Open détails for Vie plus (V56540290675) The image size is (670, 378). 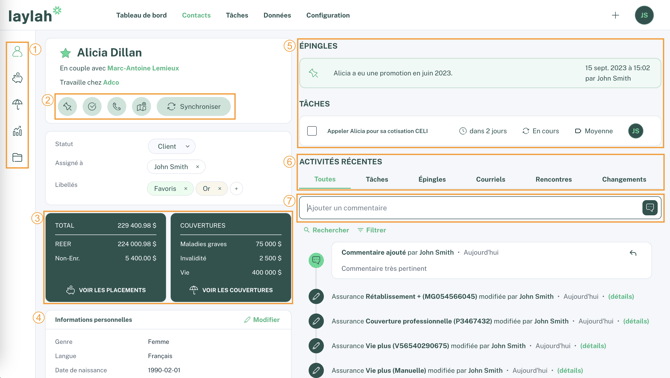point(593,346)
